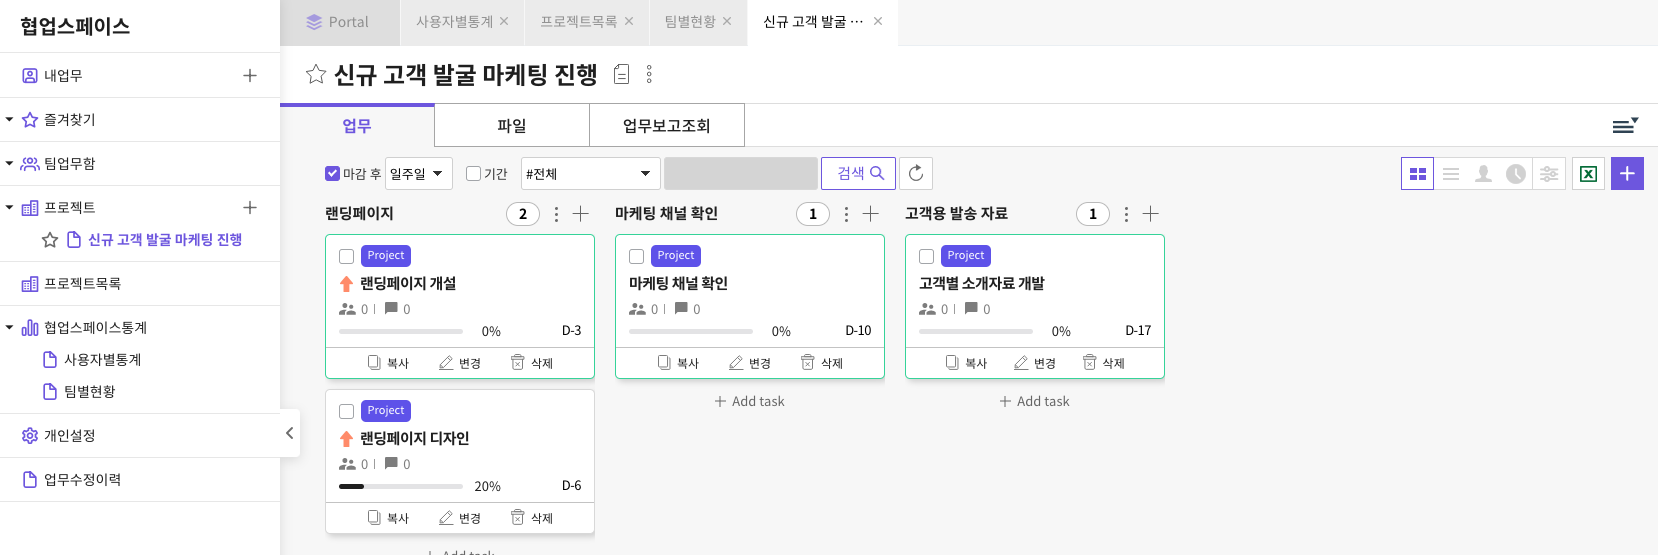Switch to the list view

tap(1451, 174)
